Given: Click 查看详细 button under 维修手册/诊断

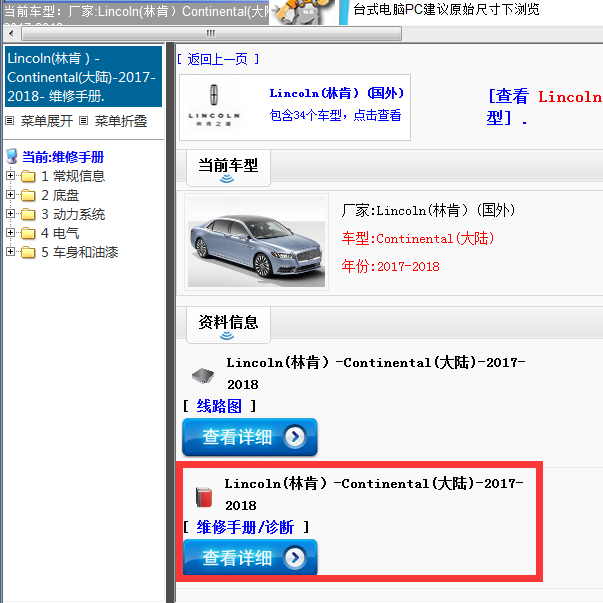Looking at the screenshot, I should pyautogui.click(x=250, y=558).
